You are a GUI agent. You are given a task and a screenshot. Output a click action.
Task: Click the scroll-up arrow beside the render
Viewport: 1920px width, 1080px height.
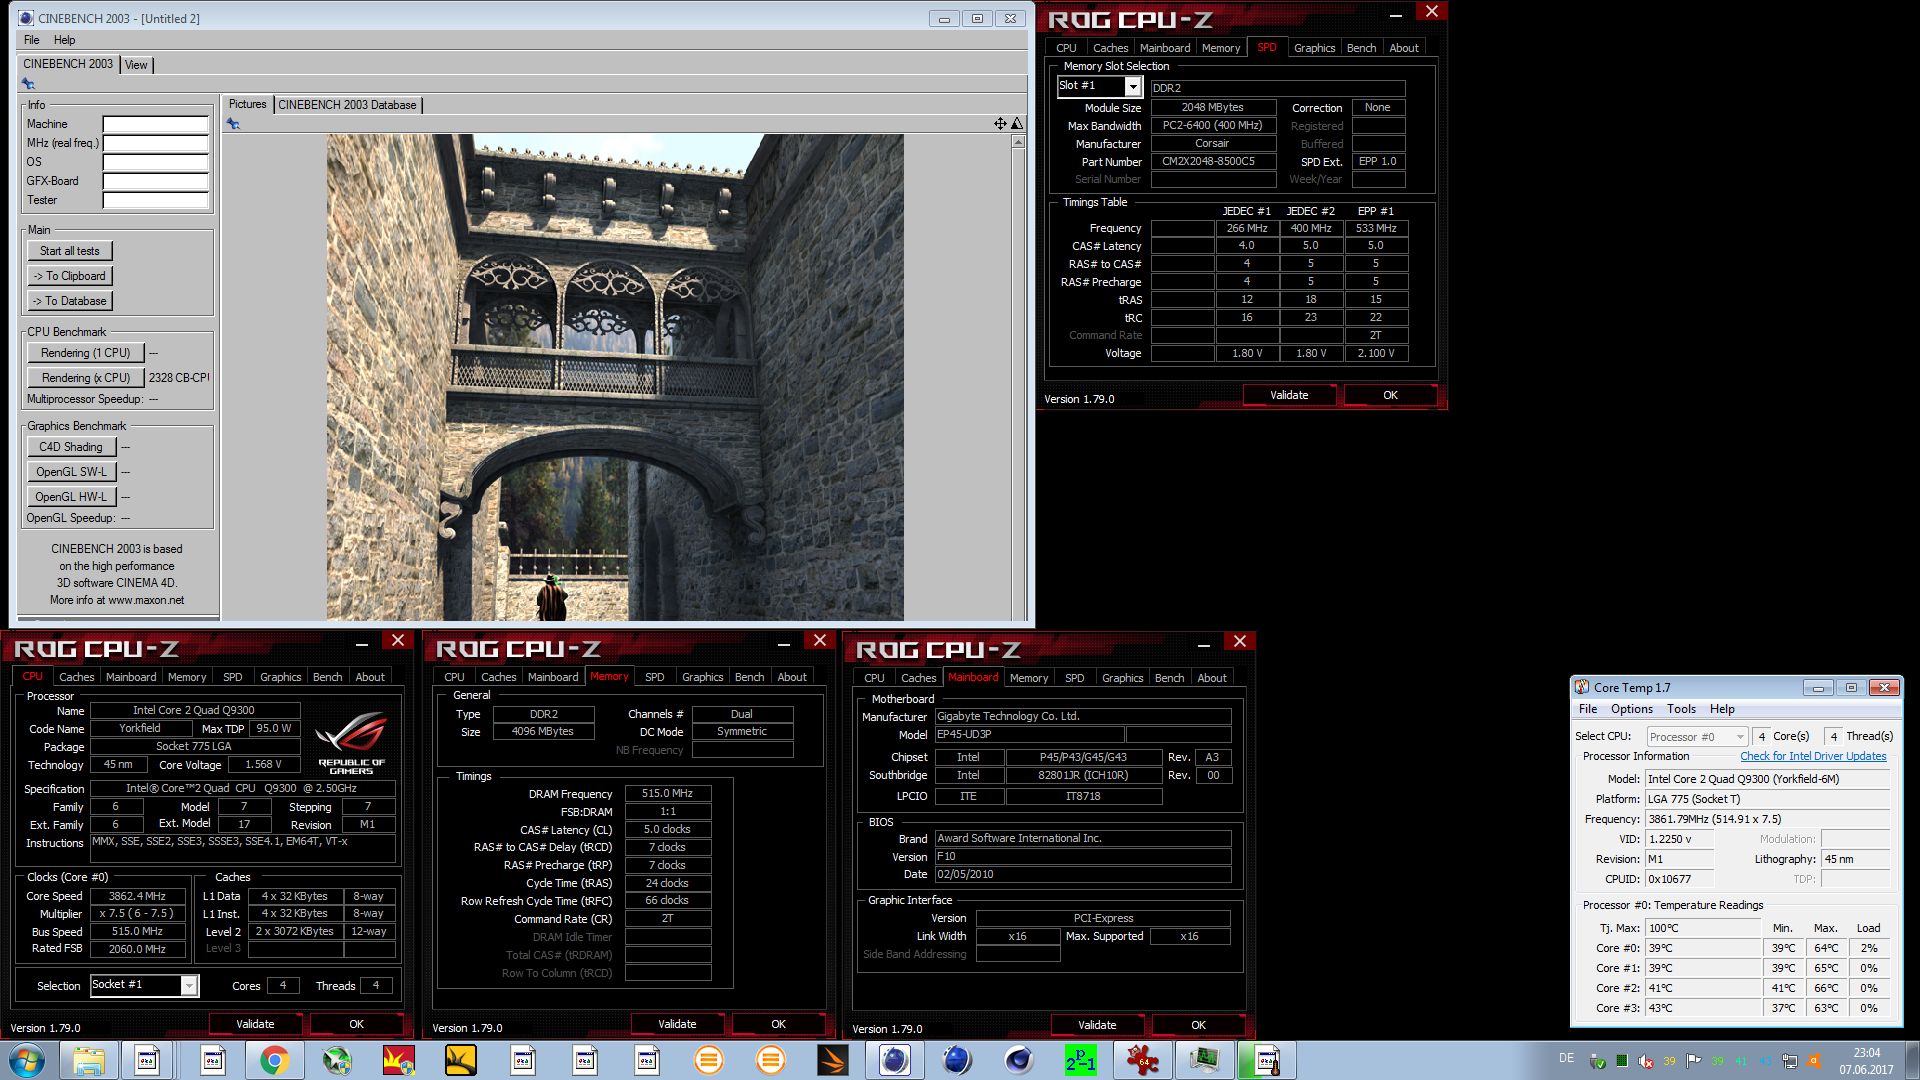[1019, 142]
